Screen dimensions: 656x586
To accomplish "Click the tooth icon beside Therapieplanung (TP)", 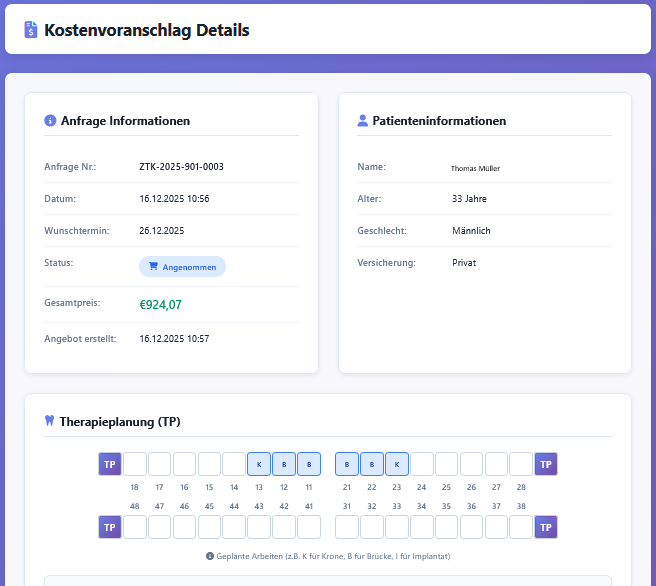I will [x=50, y=421].
